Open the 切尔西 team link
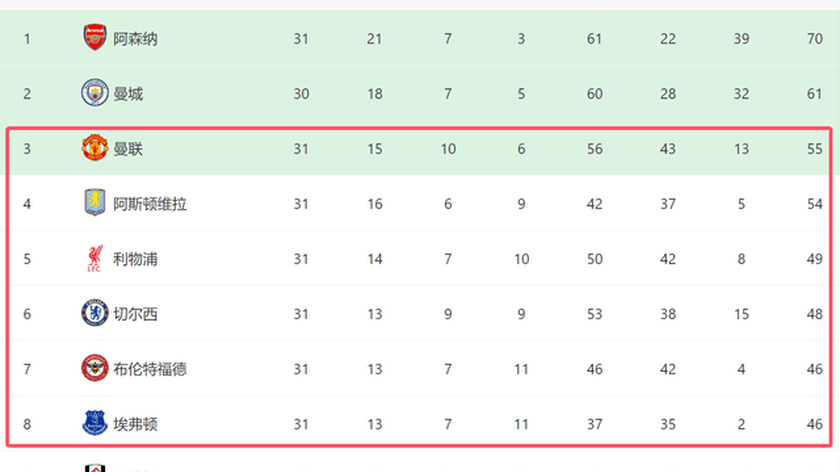The height and width of the screenshot is (472, 840). [x=135, y=314]
